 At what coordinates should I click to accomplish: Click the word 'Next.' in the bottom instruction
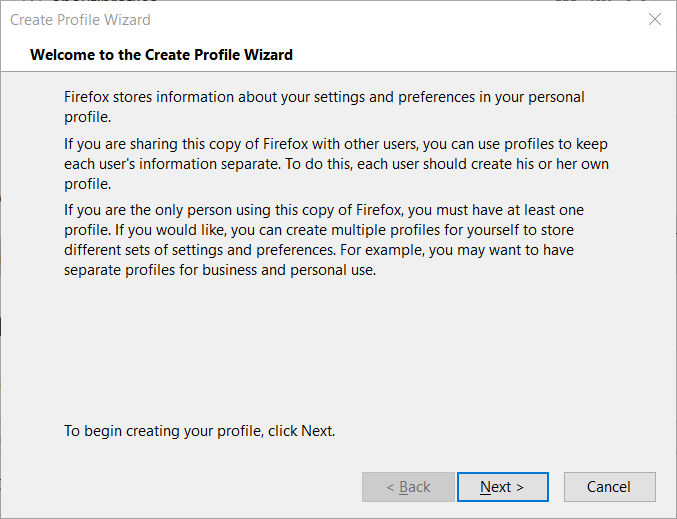318,431
